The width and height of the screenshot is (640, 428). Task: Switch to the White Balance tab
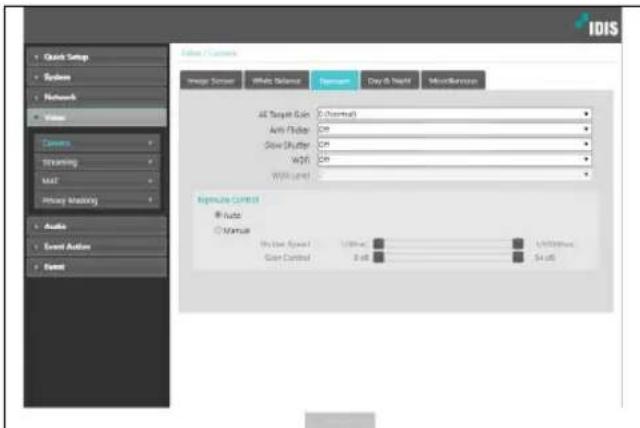[276, 81]
